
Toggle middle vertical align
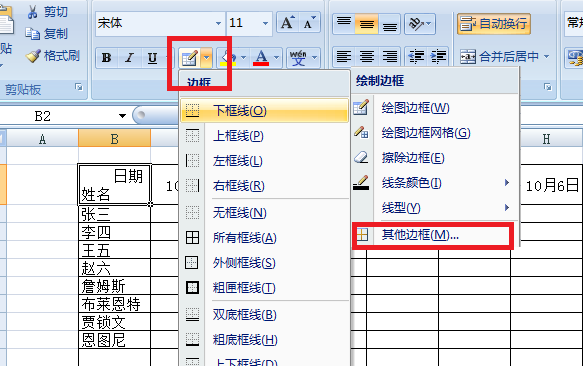tap(366, 23)
